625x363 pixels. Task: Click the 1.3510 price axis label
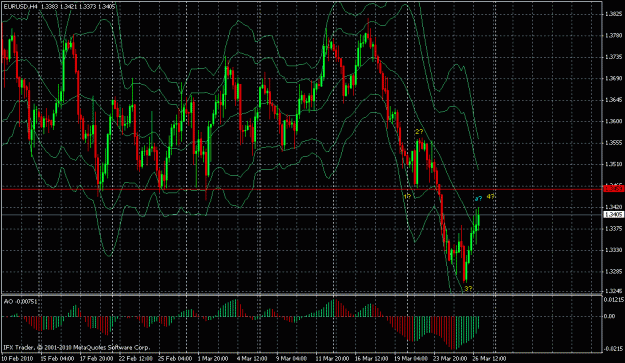click(x=613, y=164)
